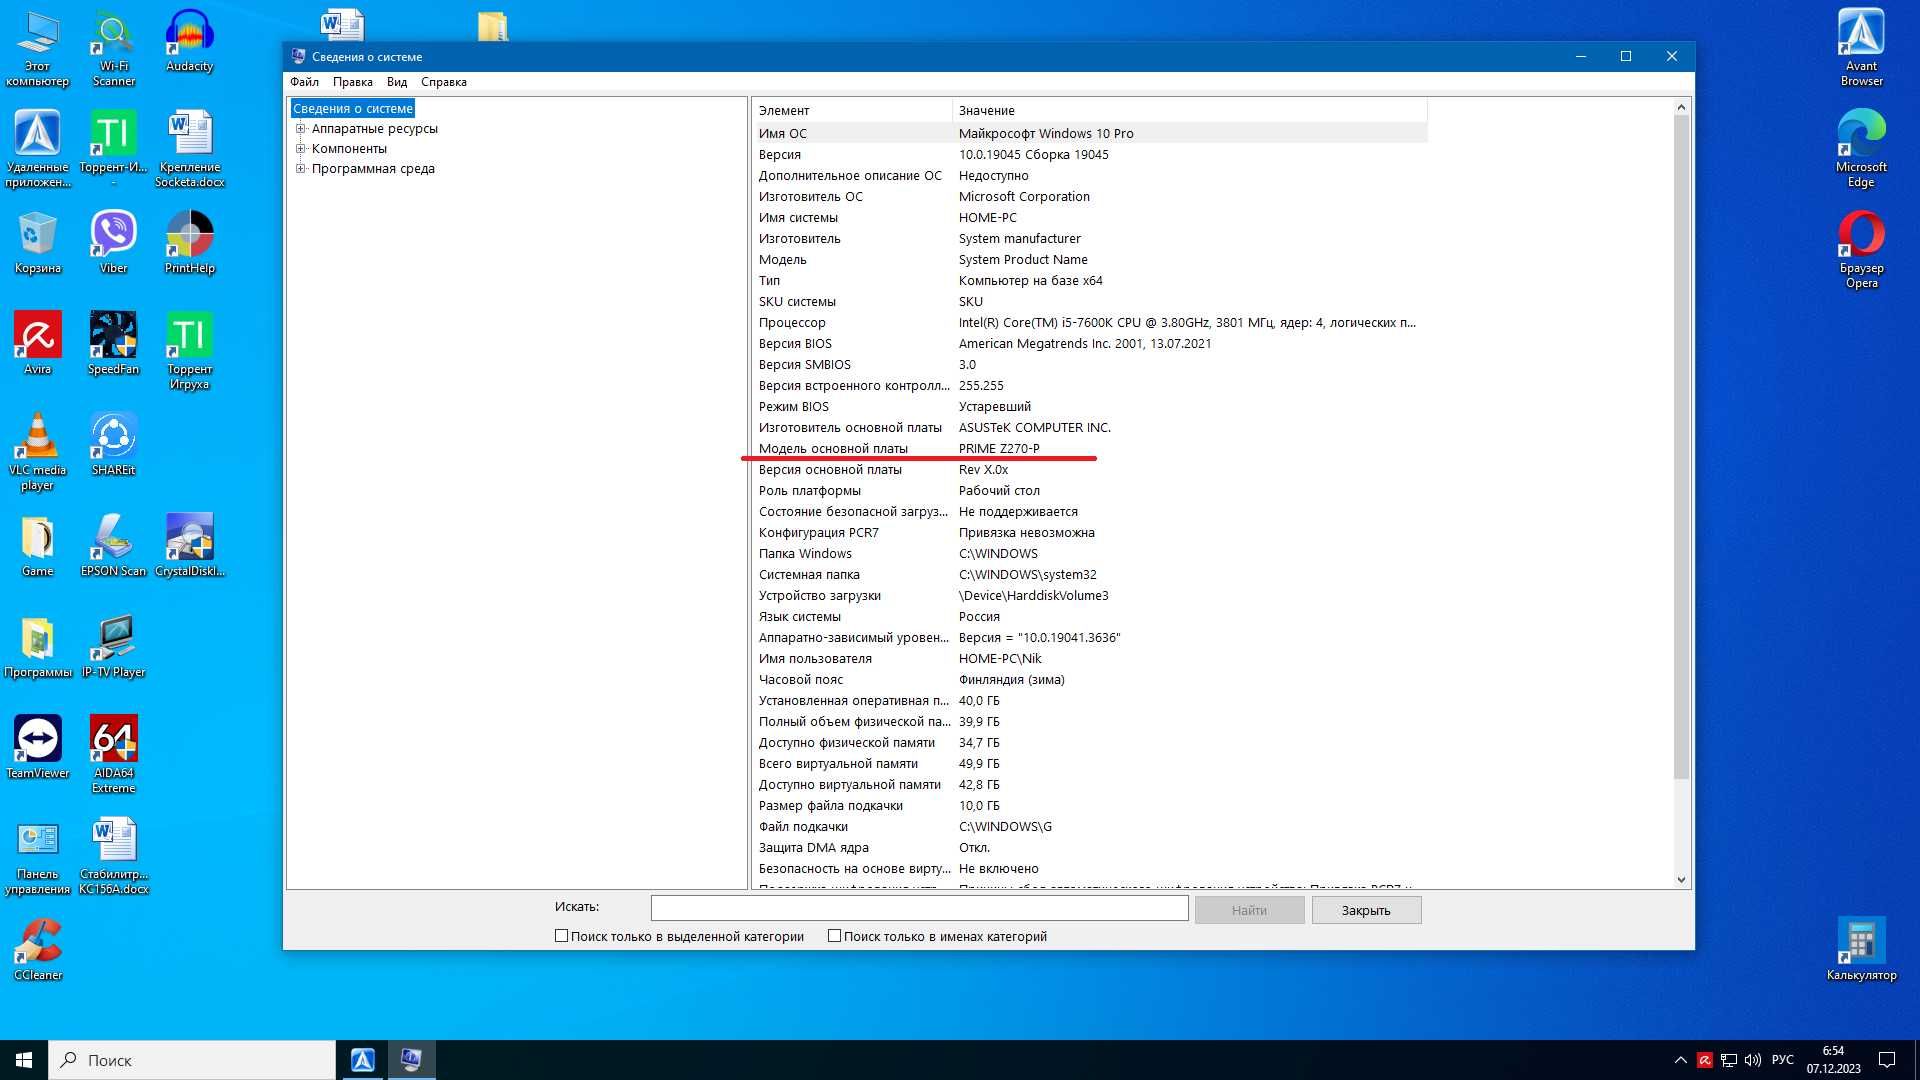Screen dimensions: 1920x1080
Task: Open the Калькулятор desktop shortcut
Action: tap(1861, 949)
